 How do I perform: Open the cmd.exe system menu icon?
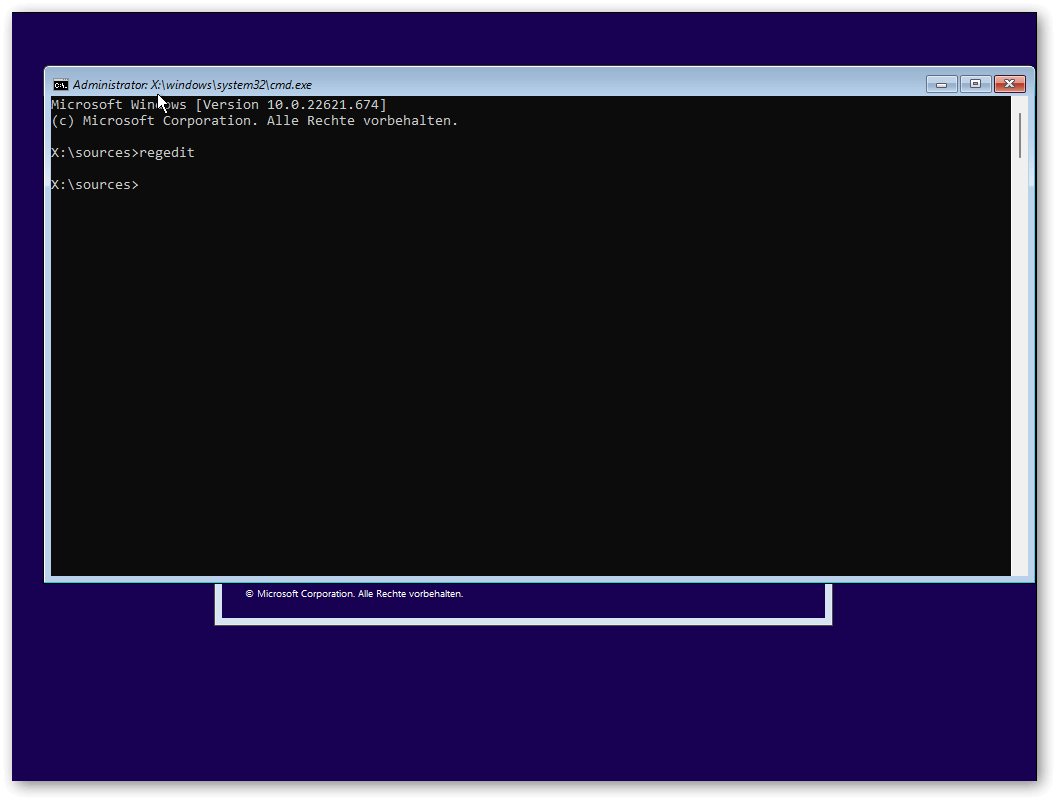[x=61, y=85]
